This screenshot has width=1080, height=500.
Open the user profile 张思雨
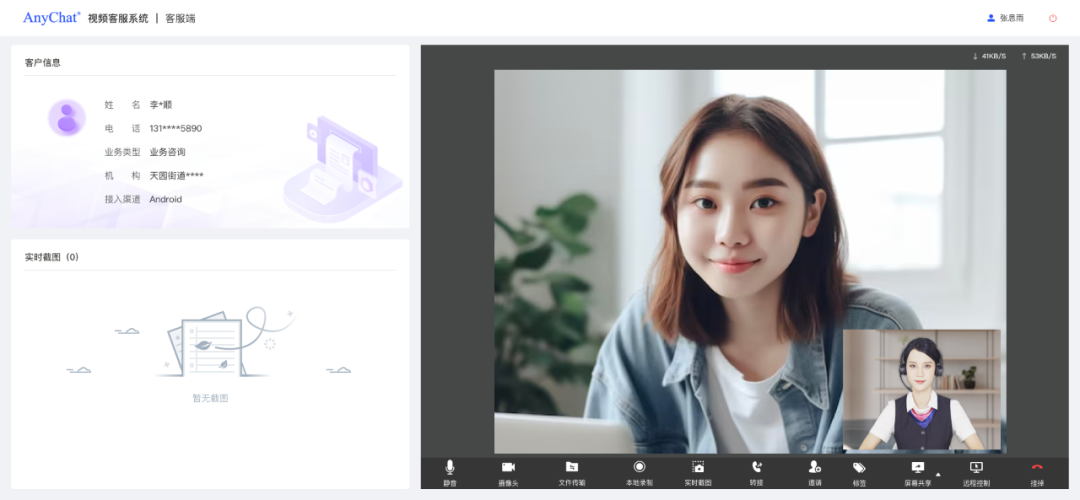(x=1005, y=18)
